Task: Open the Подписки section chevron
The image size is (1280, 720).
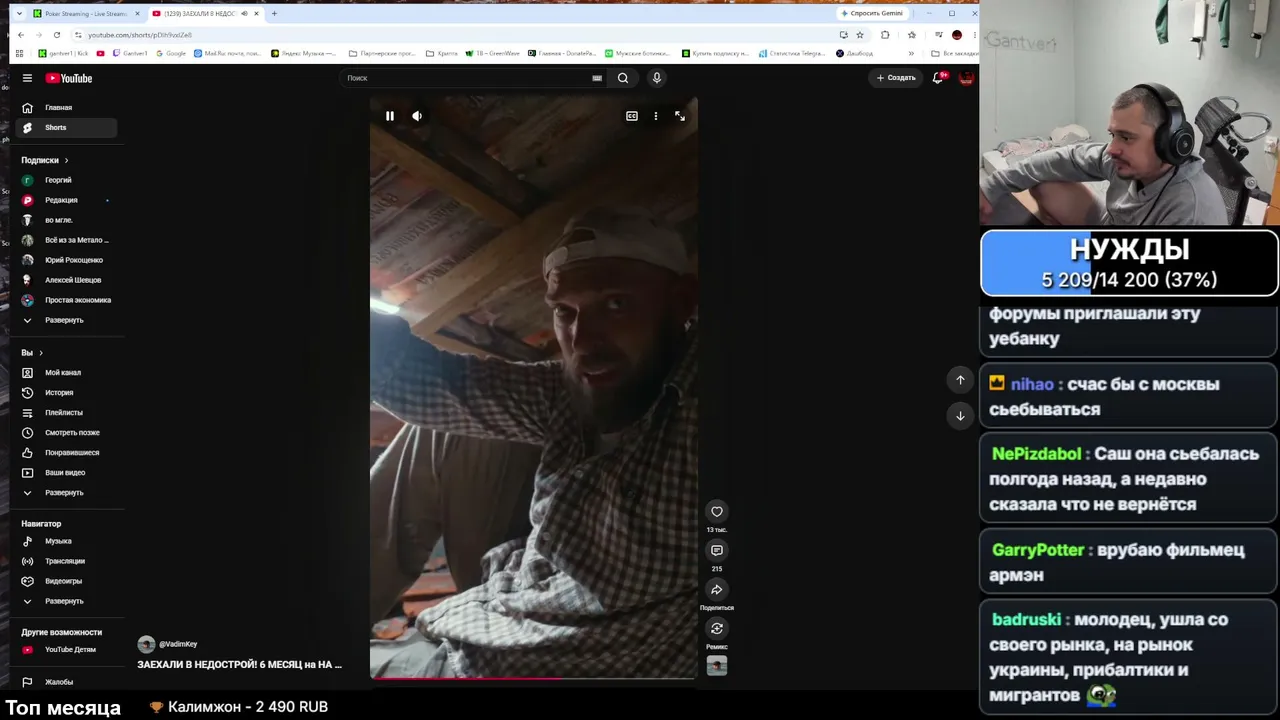Action: click(x=66, y=160)
